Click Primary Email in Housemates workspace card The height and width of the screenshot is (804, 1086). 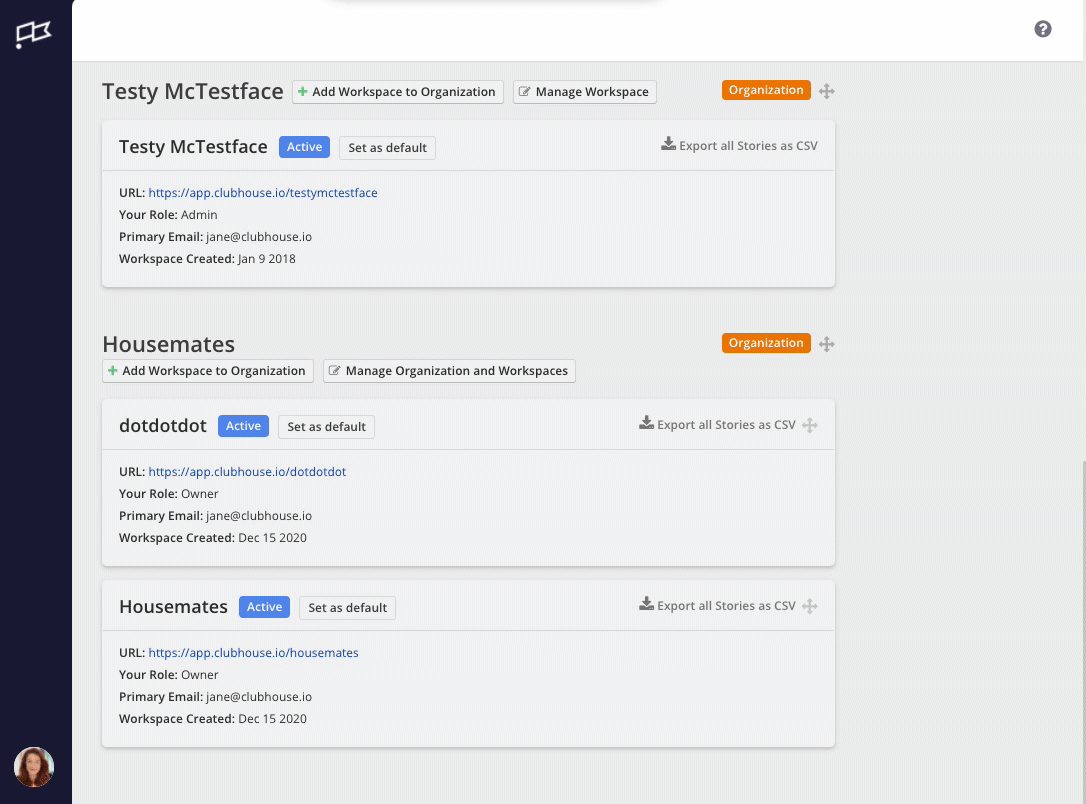click(215, 697)
